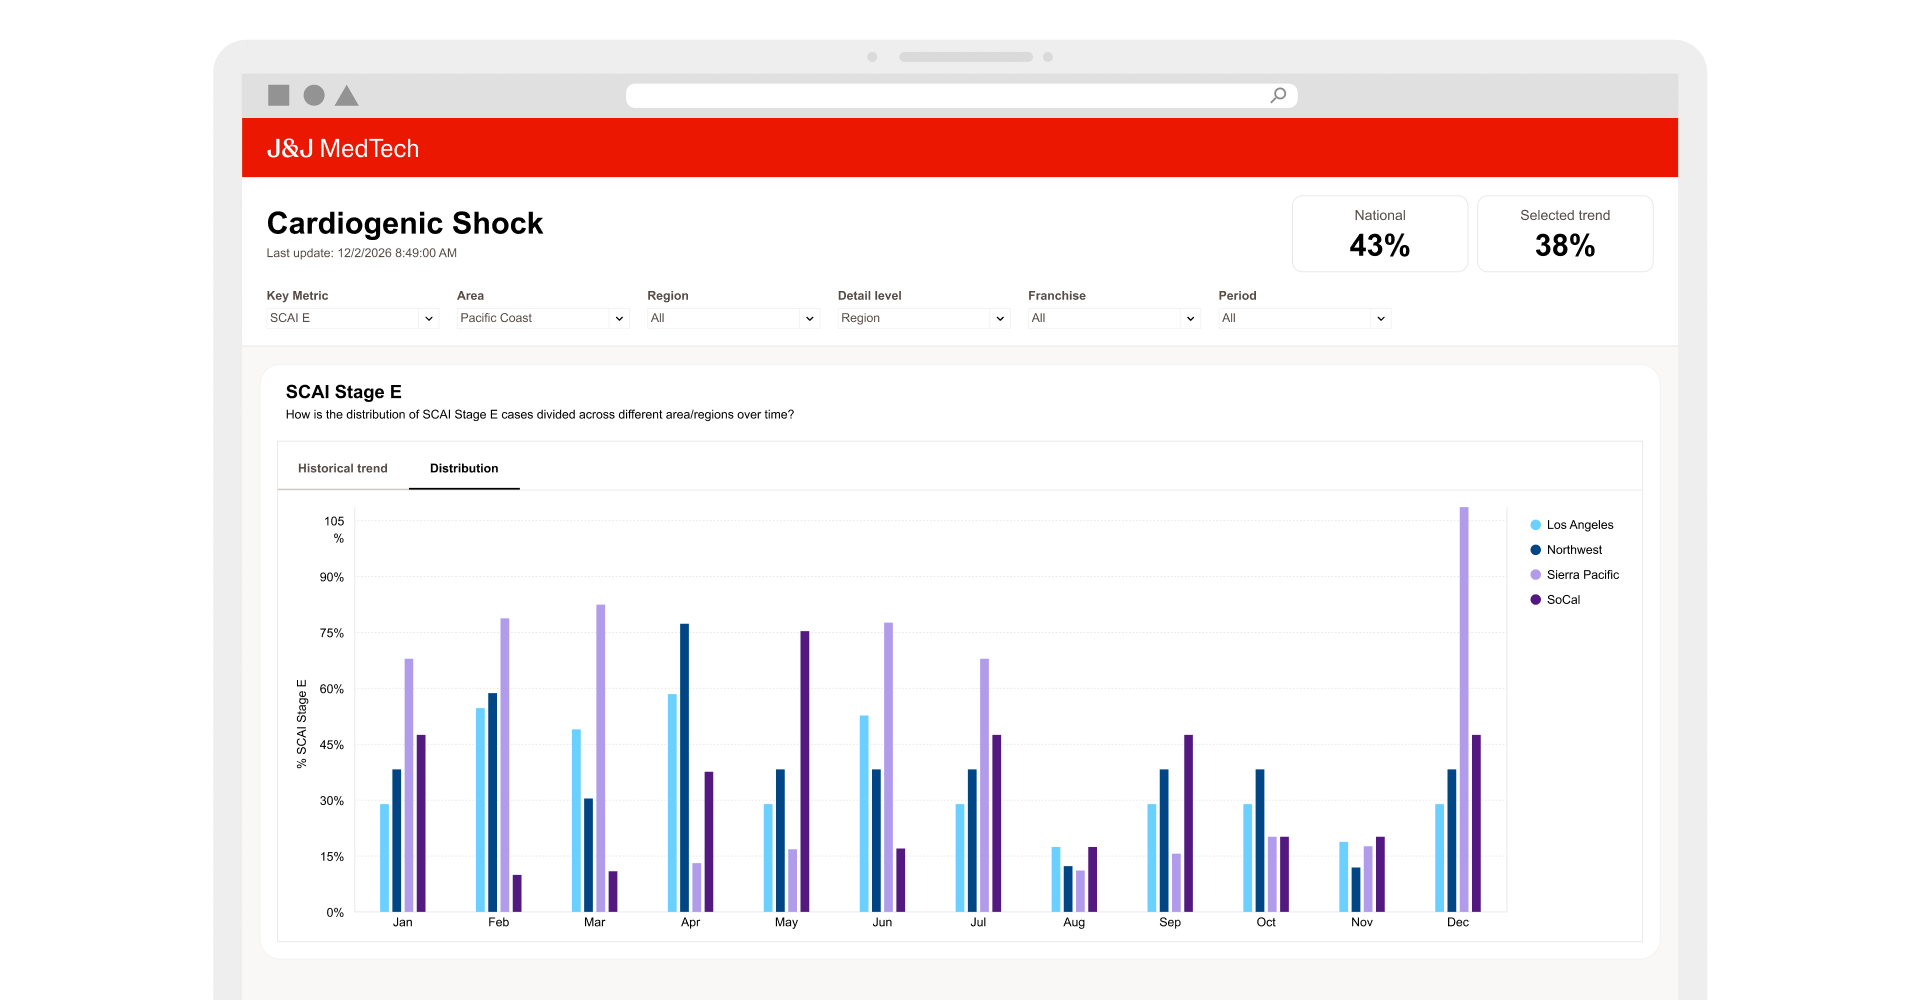Open the Detail level dropdown

923,318
